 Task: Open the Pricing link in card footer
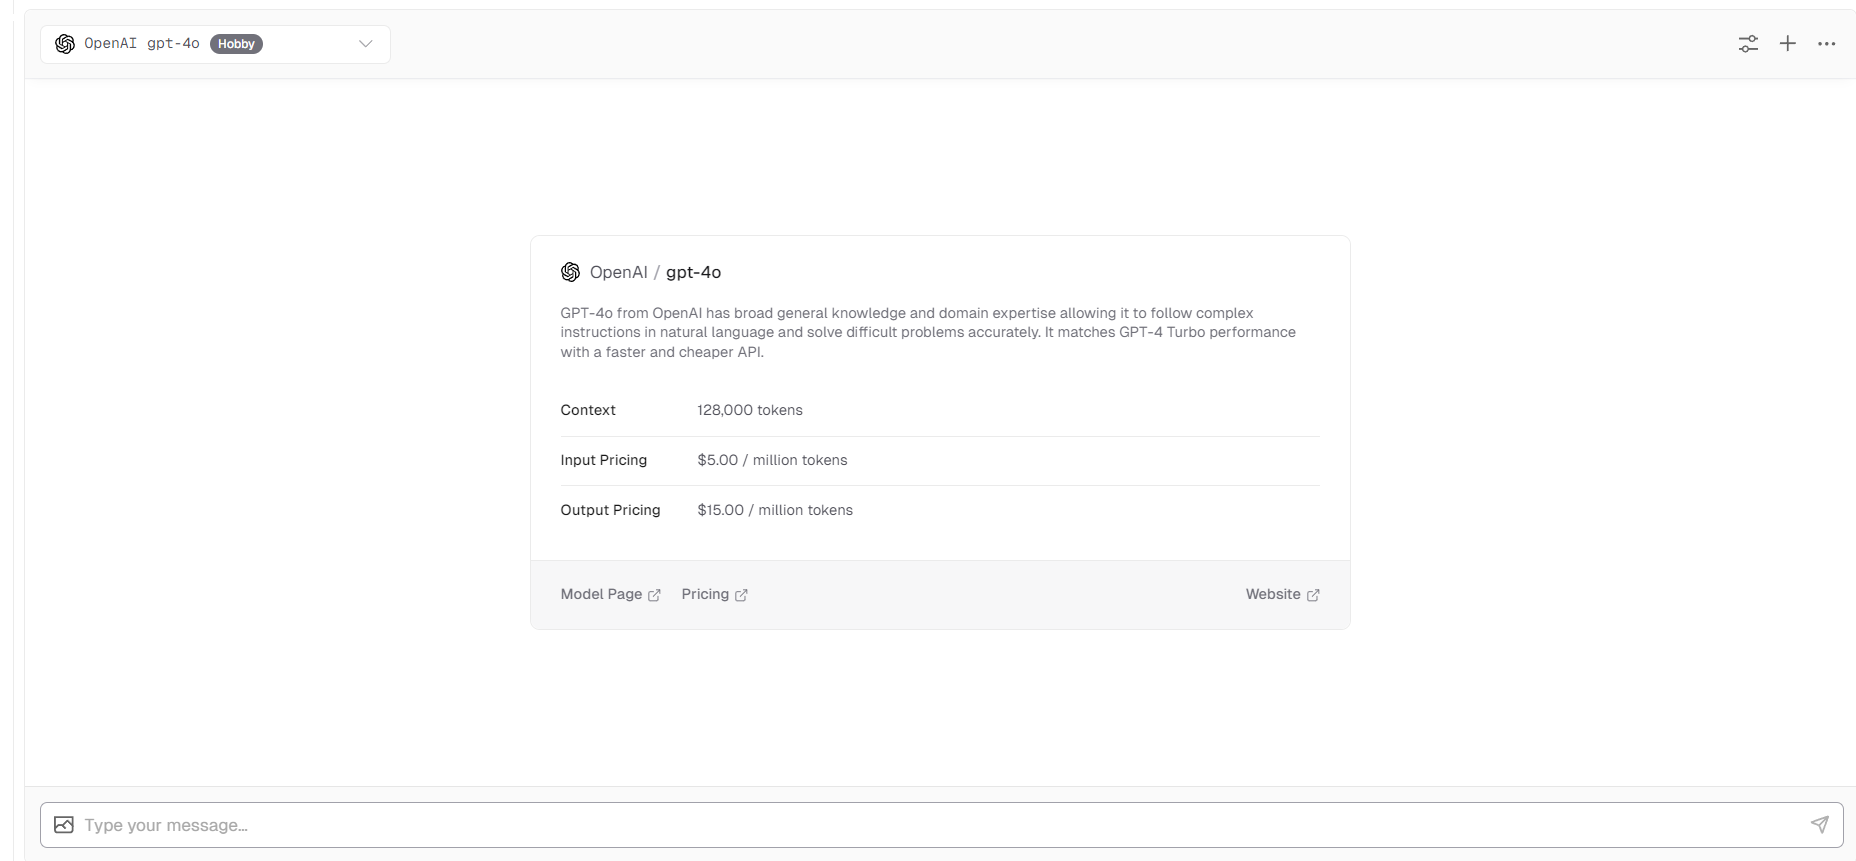[x=705, y=594]
